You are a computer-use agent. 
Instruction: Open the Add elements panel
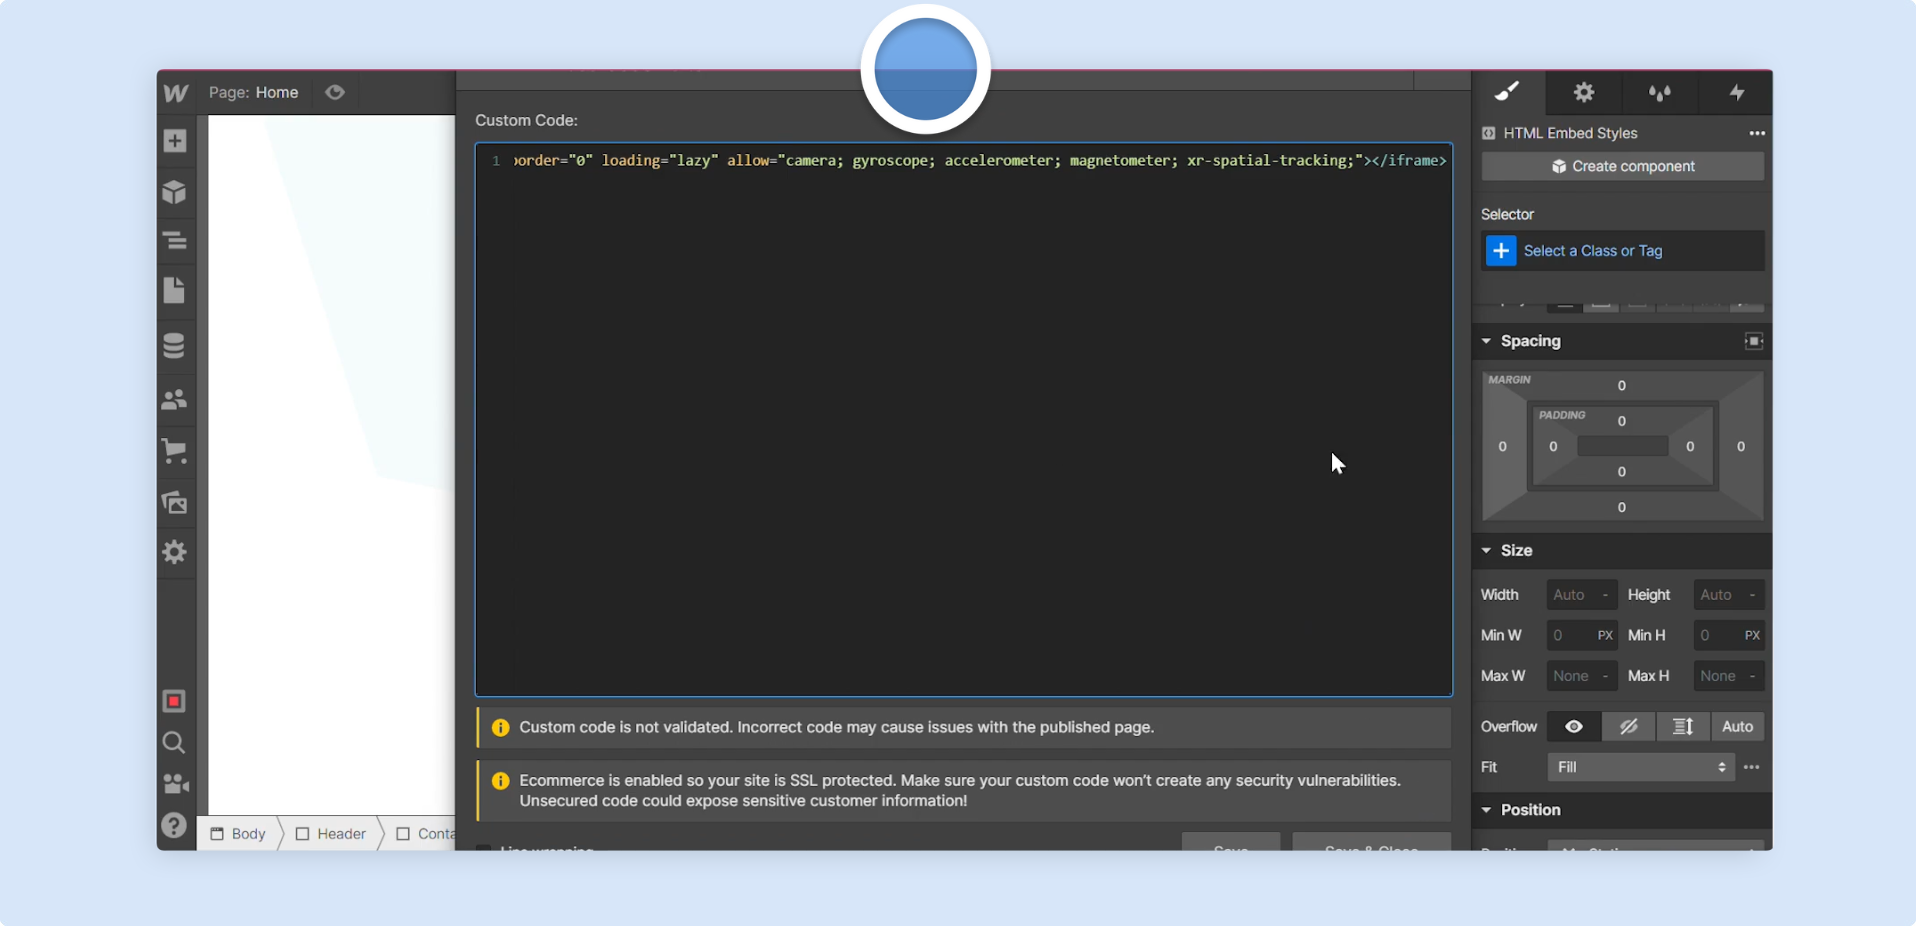tap(175, 141)
